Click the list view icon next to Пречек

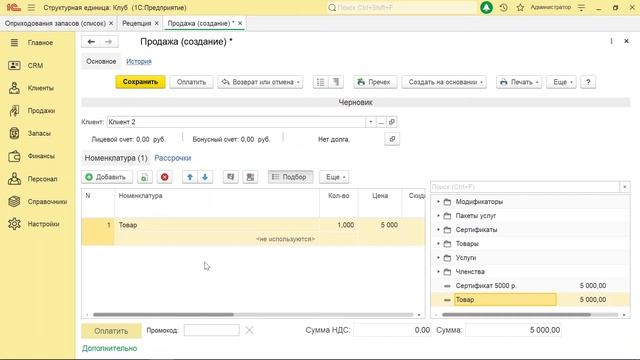click(320, 82)
